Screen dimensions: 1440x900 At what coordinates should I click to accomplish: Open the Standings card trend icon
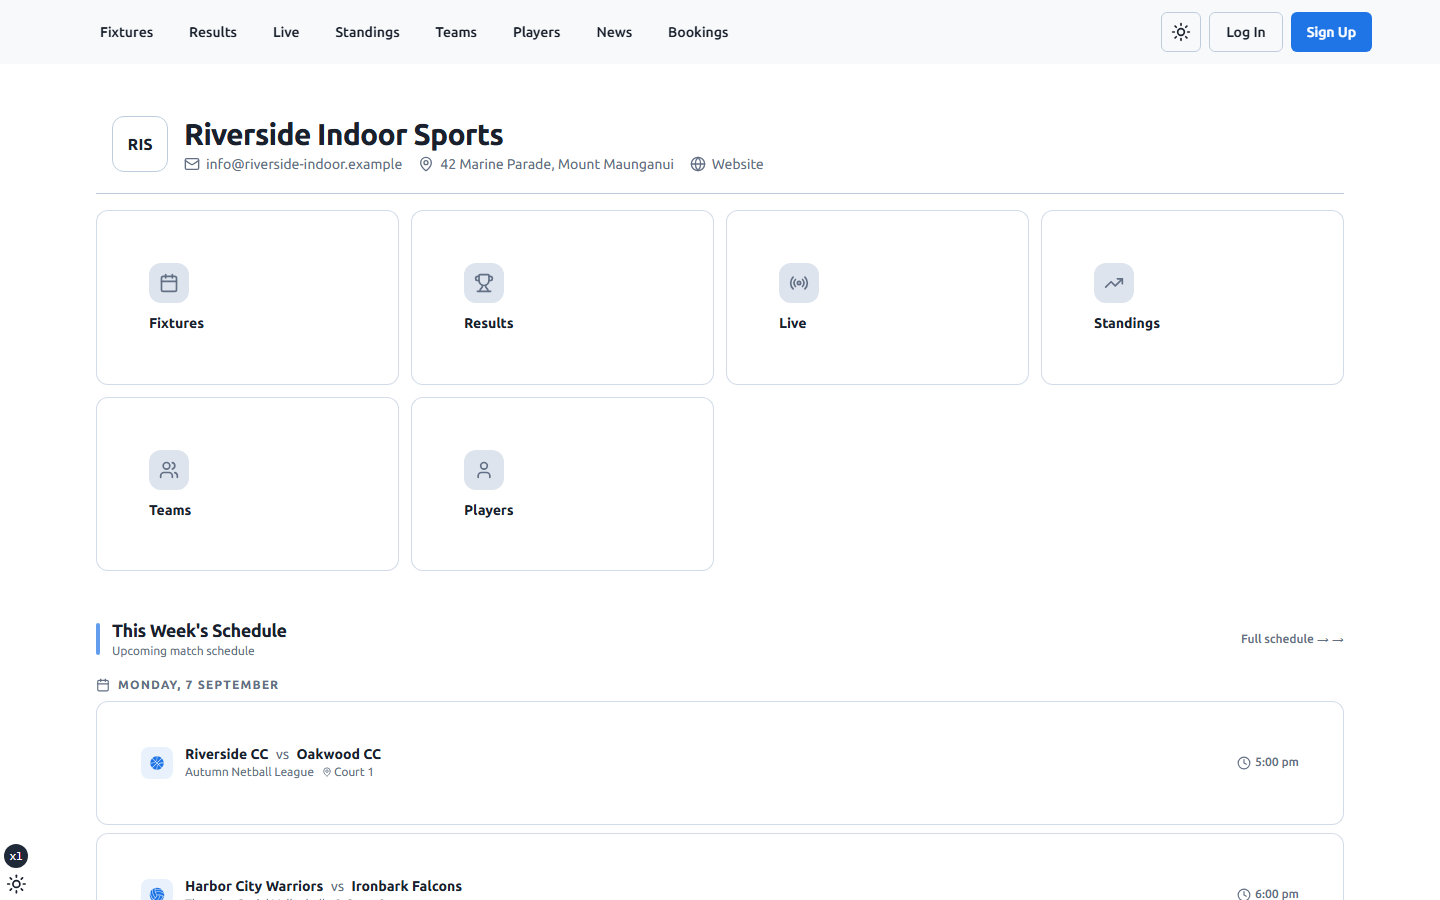pyautogui.click(x=1114, y=283)
